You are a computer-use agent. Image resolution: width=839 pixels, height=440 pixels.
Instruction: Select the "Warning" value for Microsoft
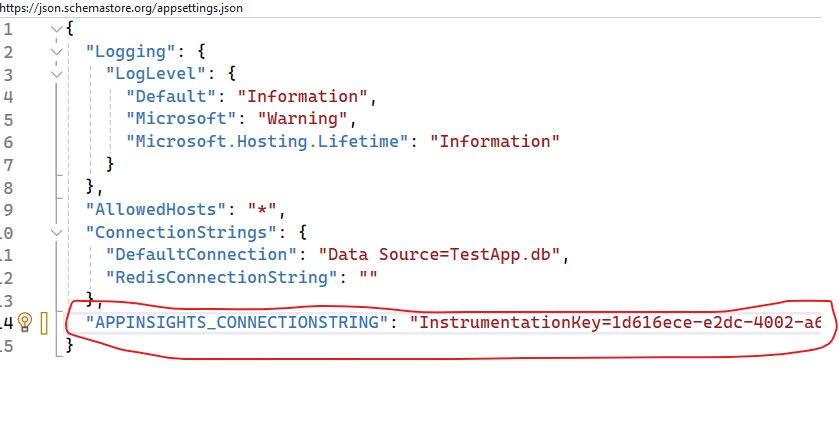[303, 118]
